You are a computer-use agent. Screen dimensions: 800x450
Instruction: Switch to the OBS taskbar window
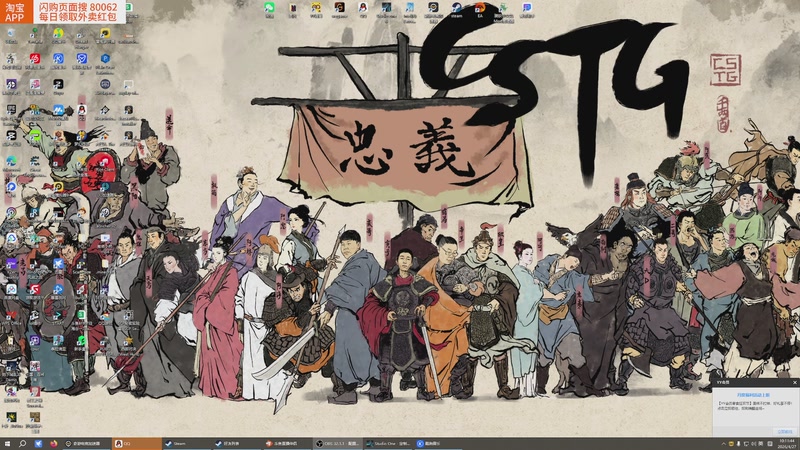coord(337,444)
